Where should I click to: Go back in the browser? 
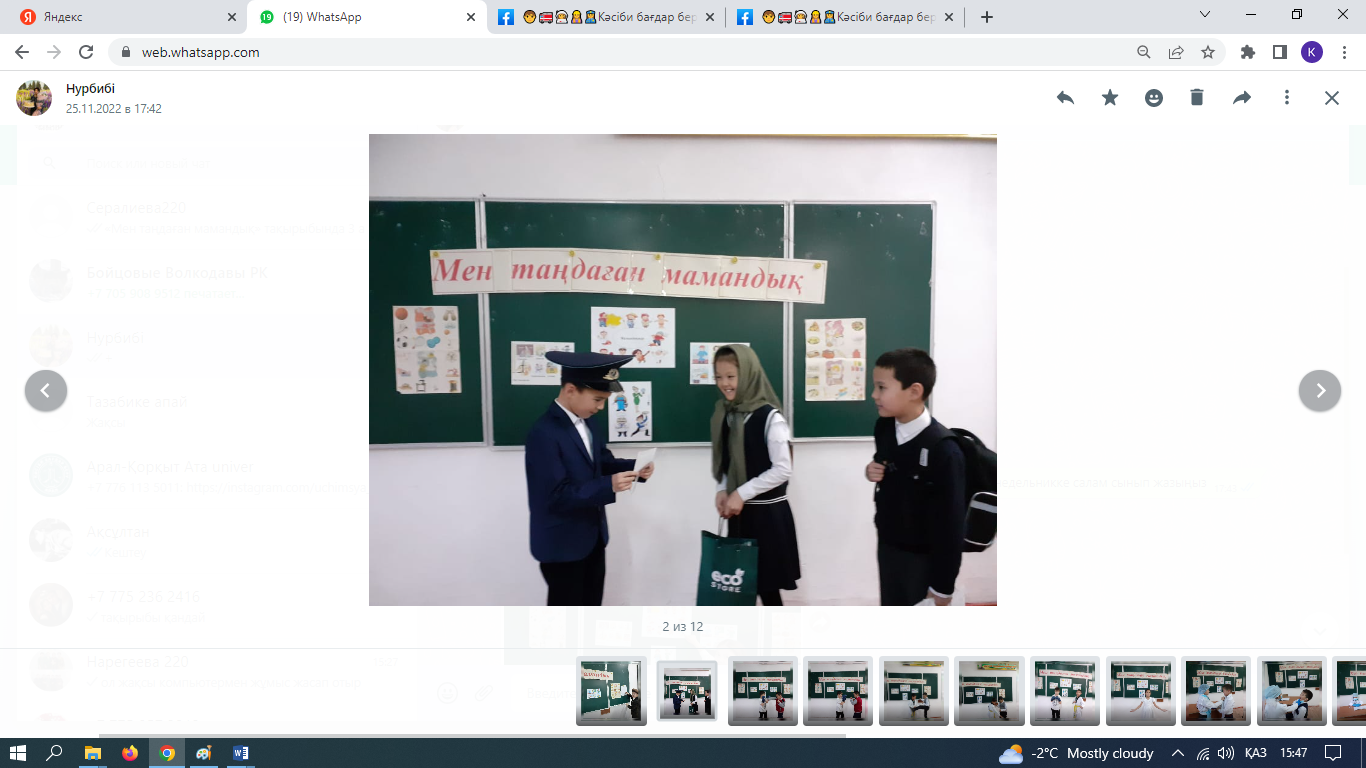[22, 52]
